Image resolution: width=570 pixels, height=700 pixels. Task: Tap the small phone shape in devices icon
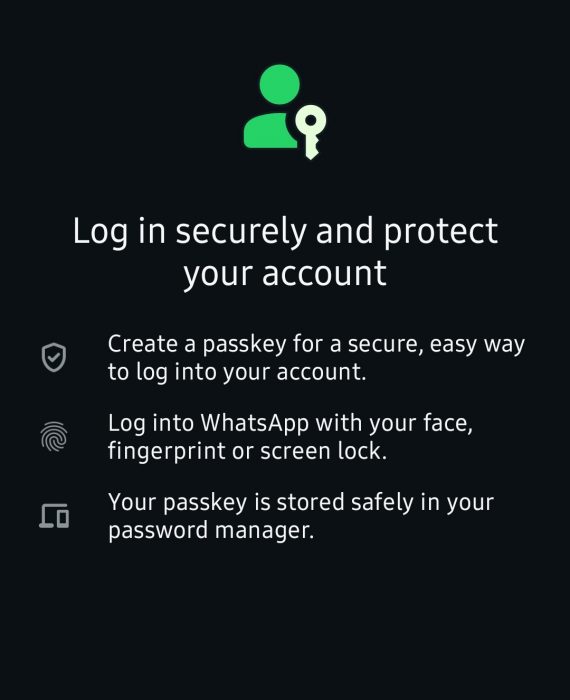(63, 518)
